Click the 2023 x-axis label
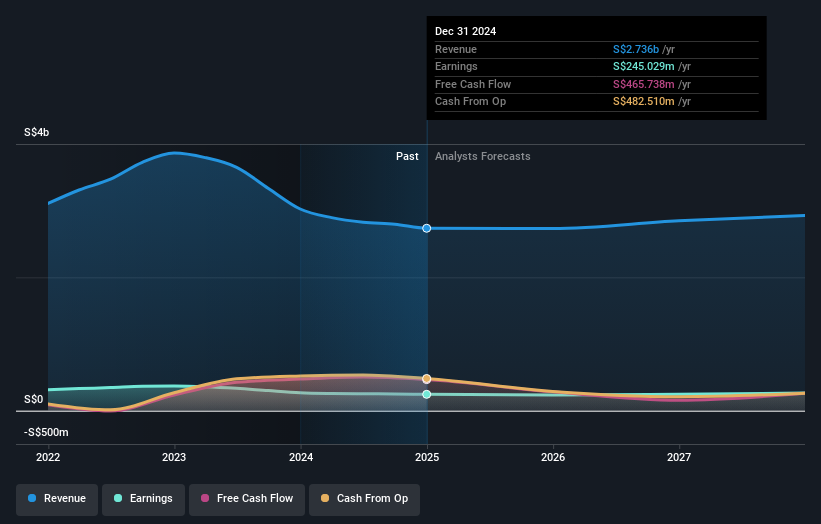 pyautogui.click(x=174, y=458)
